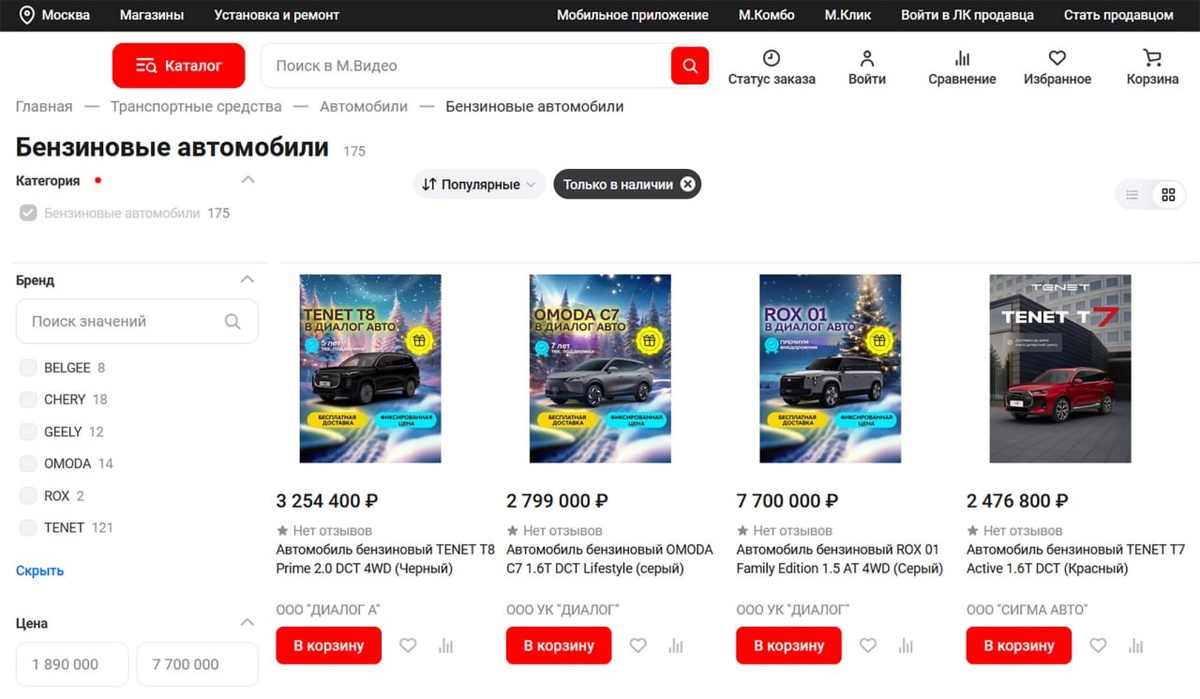Image resolution: width=1200 pixels, height=699 pixels.
Task: Open the Популярные sorting dropdown
Action: (480, 184)
